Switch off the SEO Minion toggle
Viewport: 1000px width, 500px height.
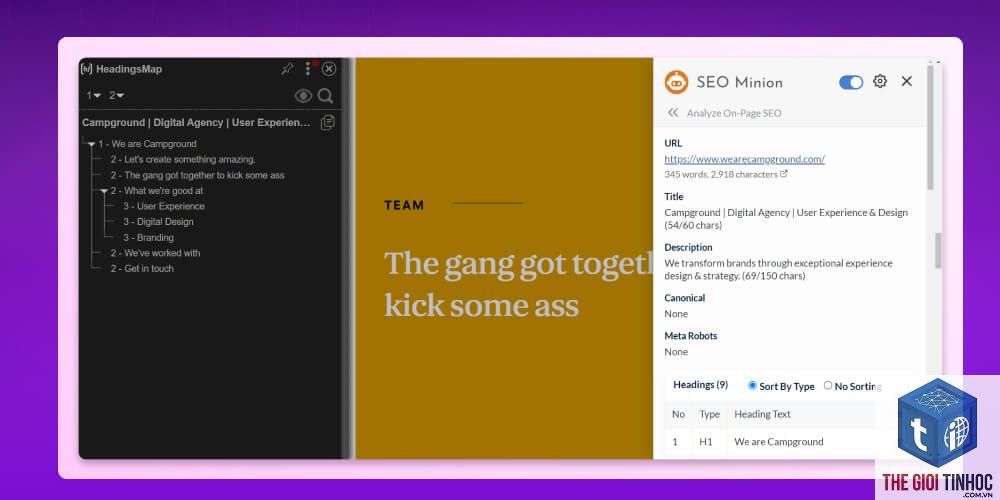click(851, 82)
